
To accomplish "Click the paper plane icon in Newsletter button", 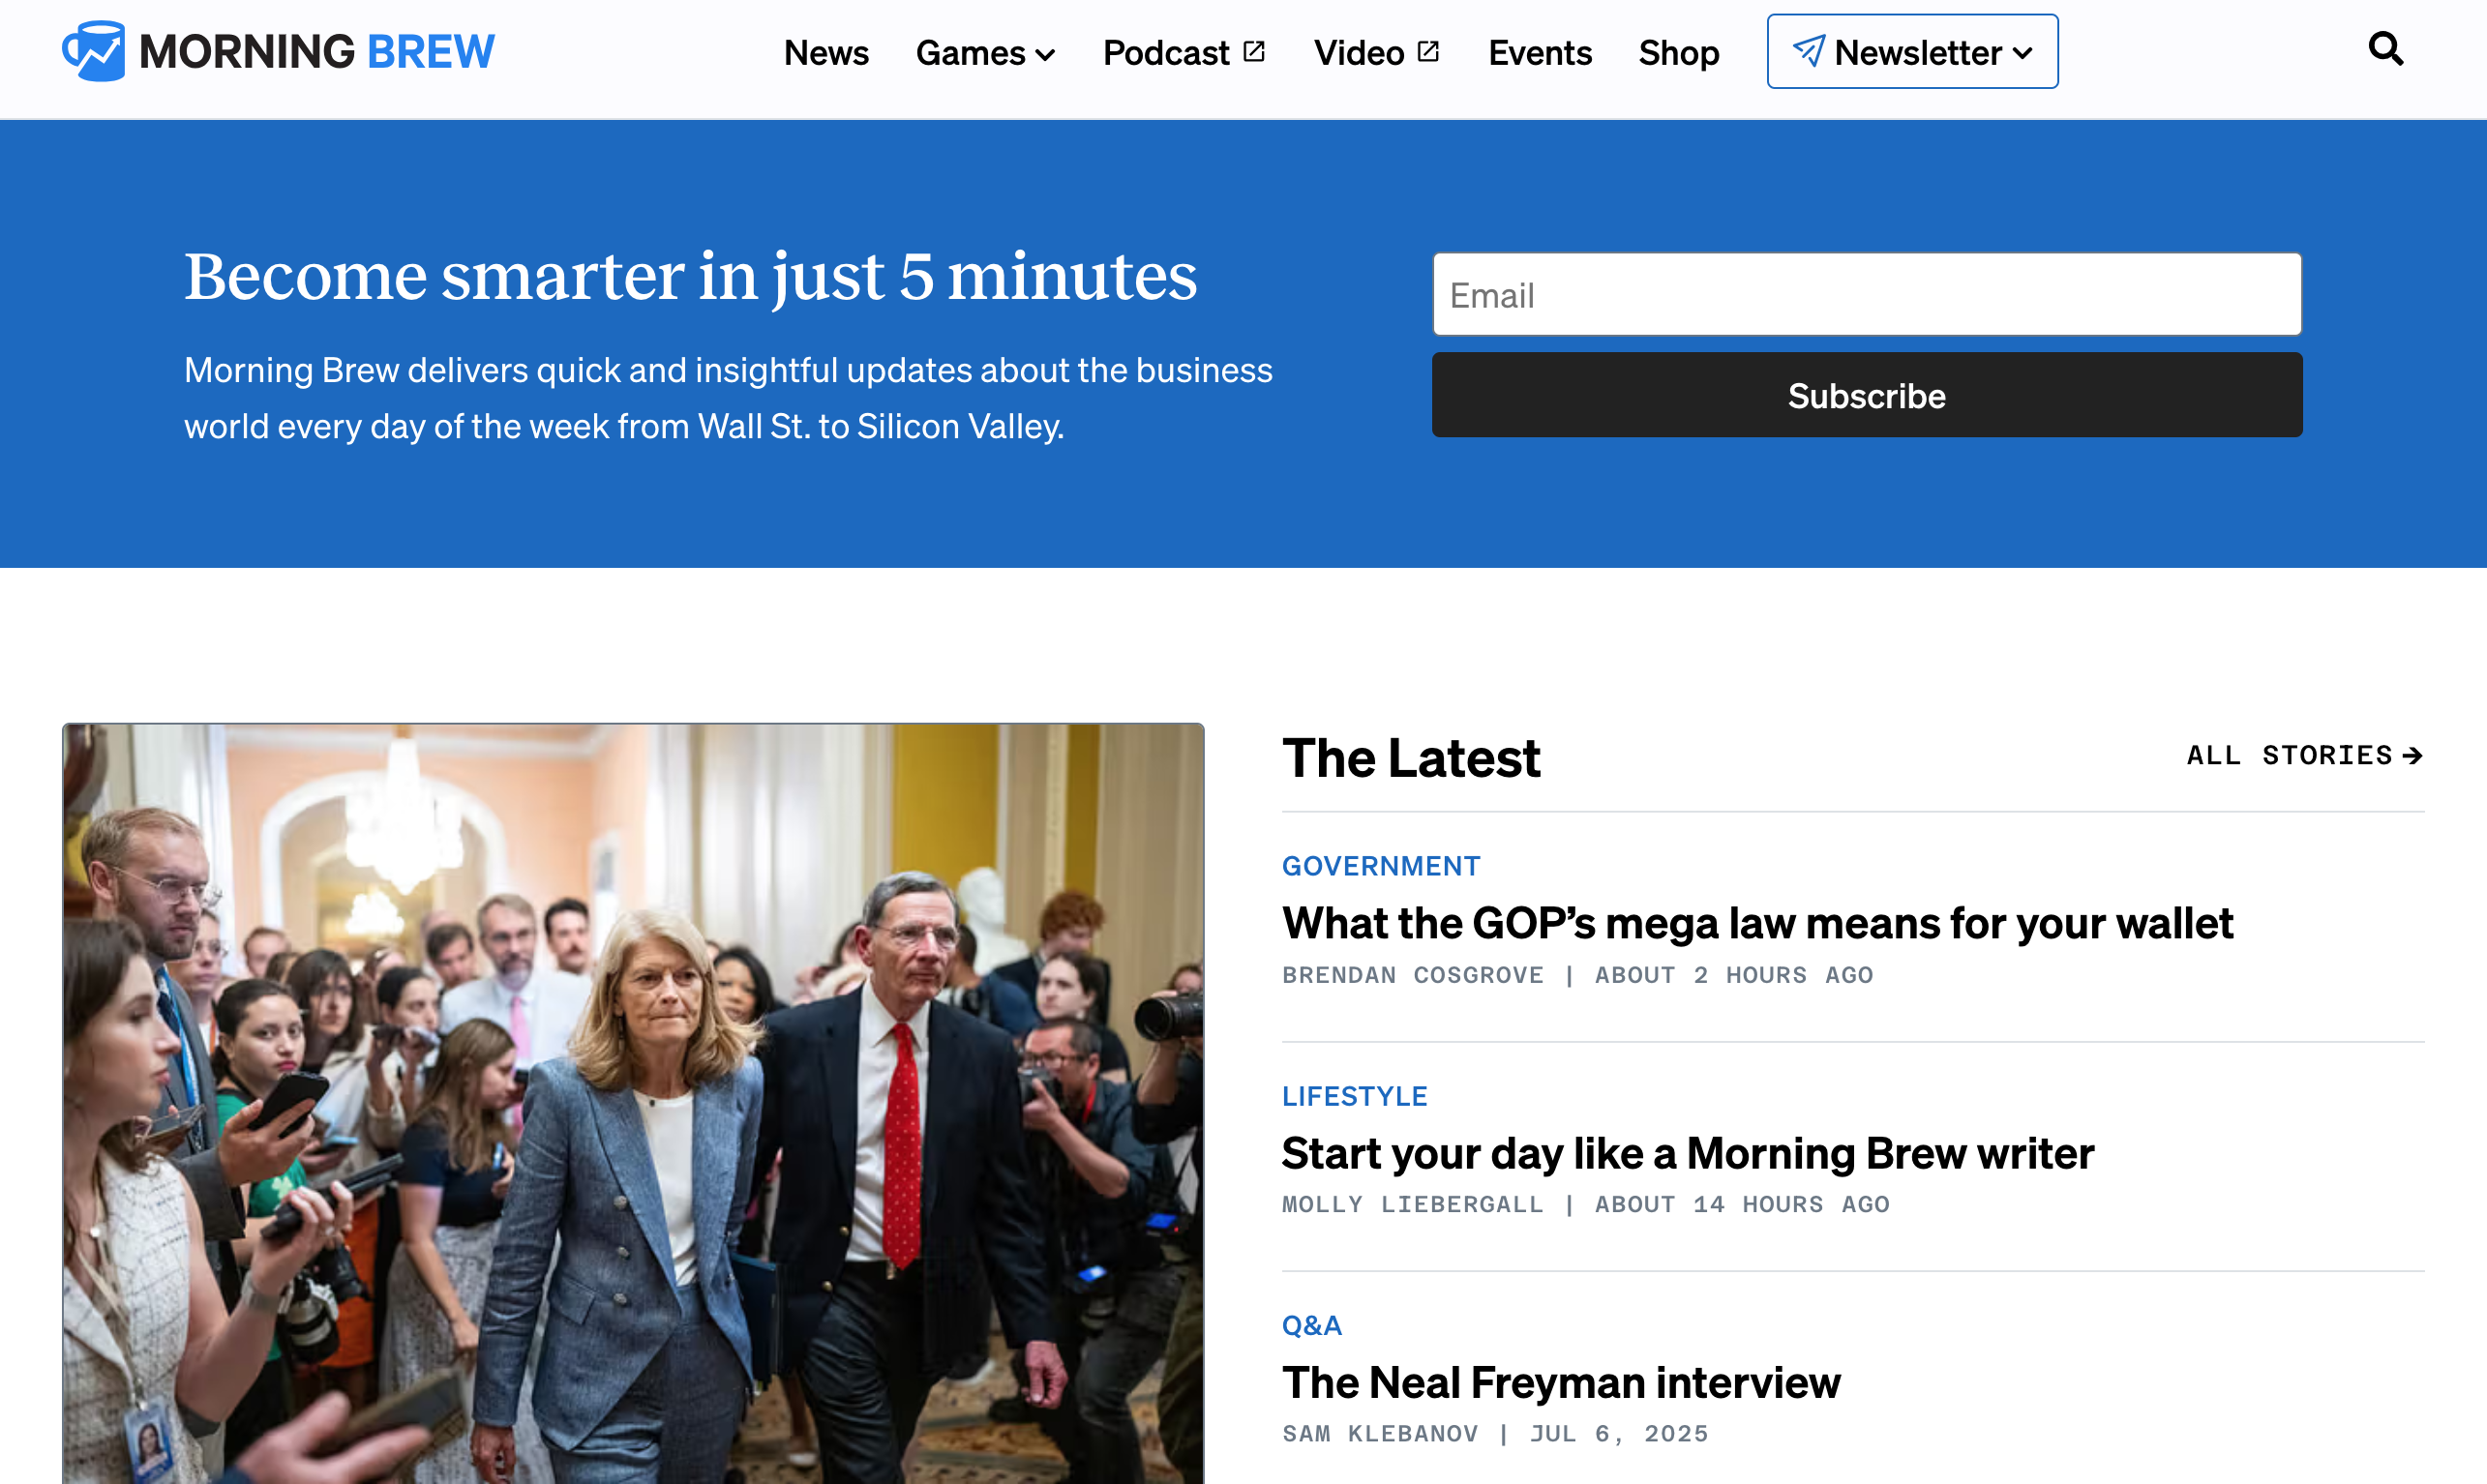I will pos(1808,51).
